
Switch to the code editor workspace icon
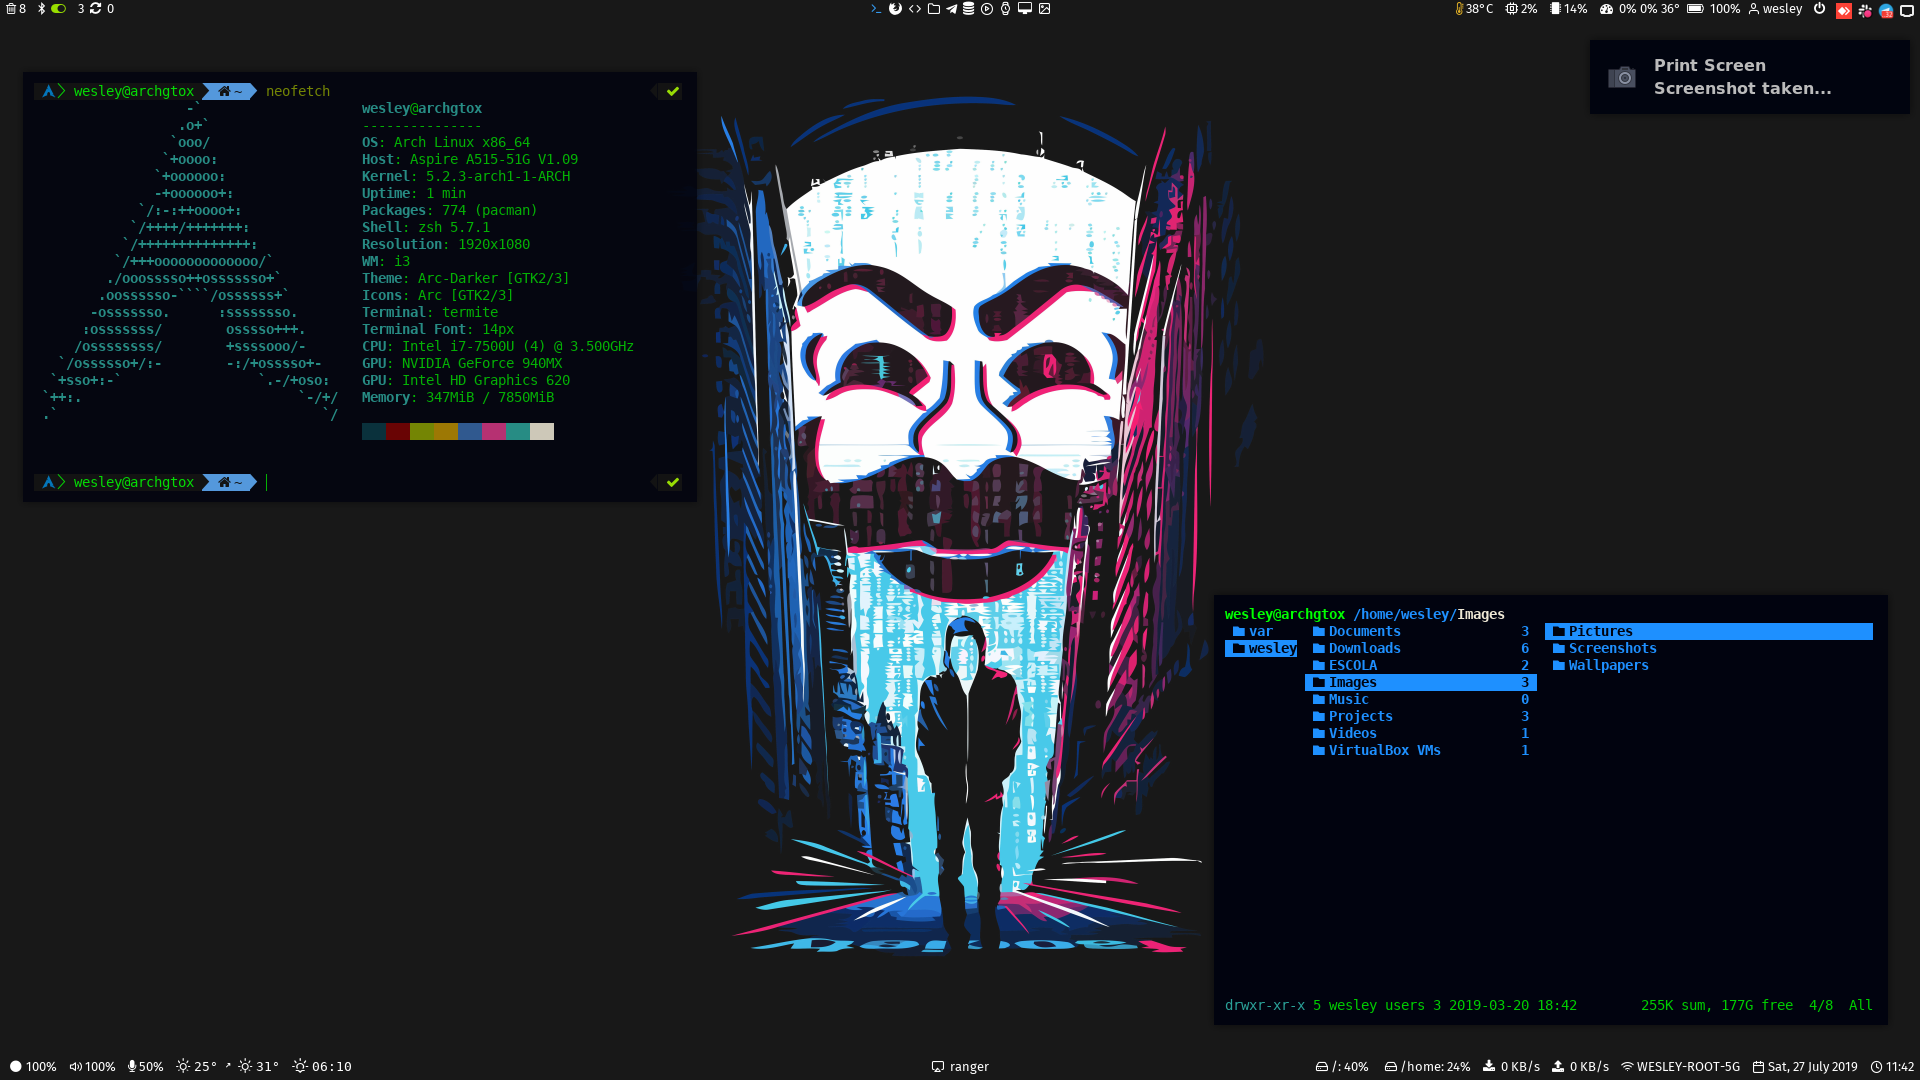pyautogui.click(x=915, y=9)
